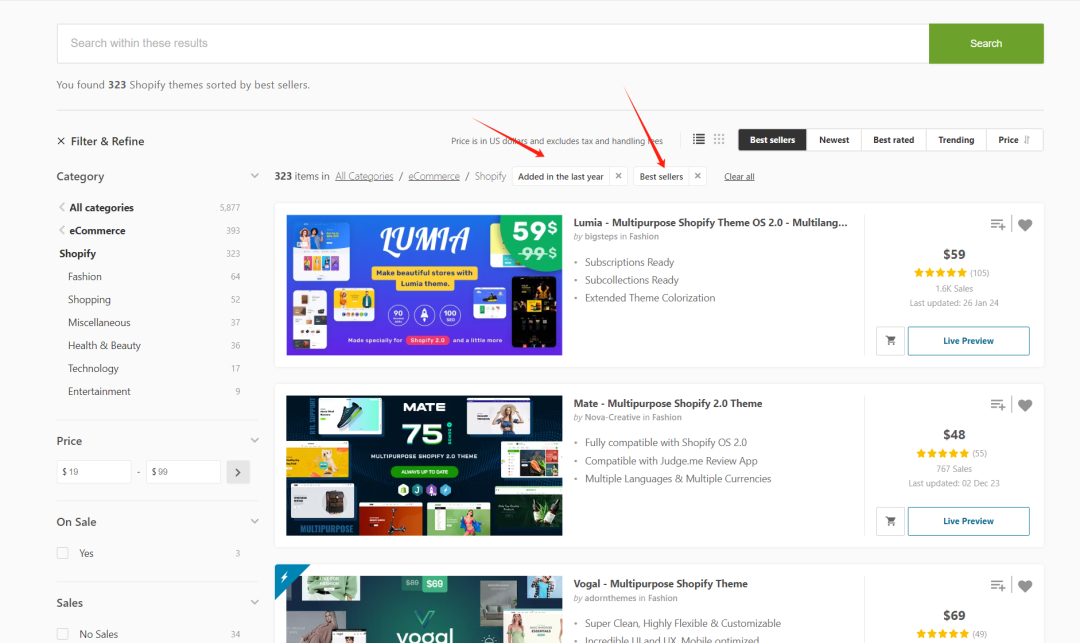Add Lumia theme to collection
This screenshot has width=1080, height=643.
(997, 225)
